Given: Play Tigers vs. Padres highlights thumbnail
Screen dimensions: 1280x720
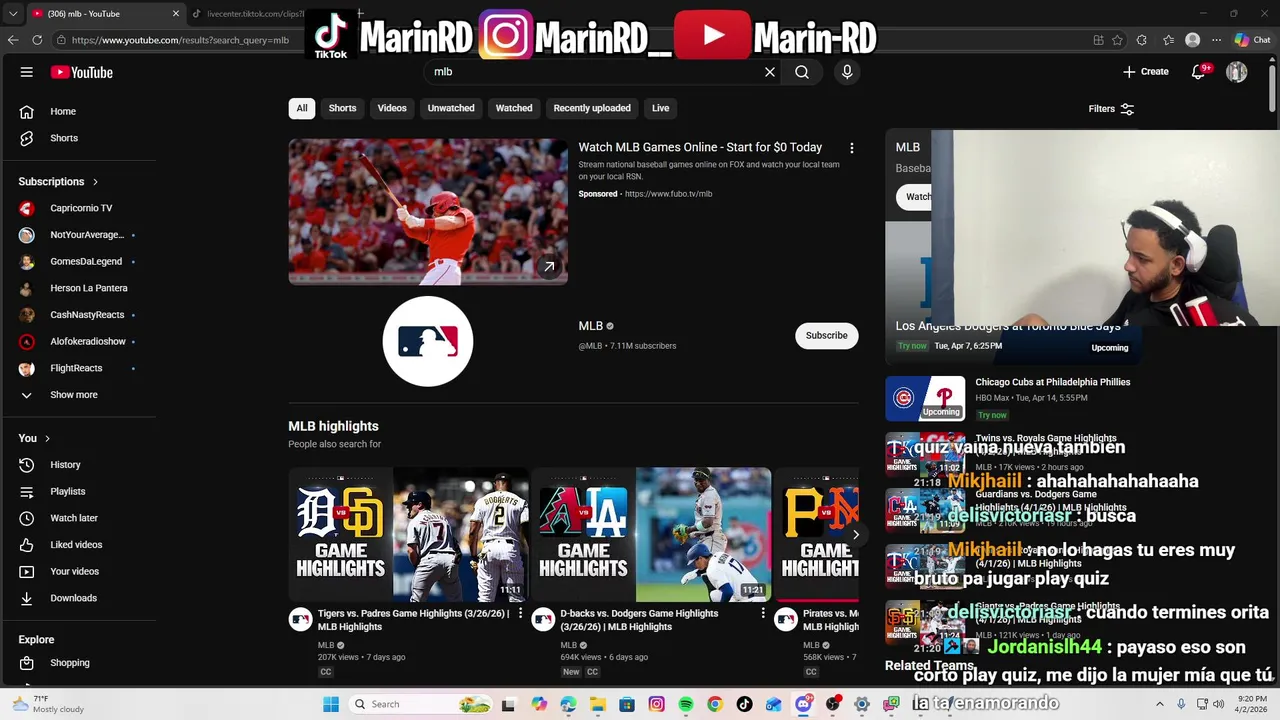Looking at the screenshot, I should 409,535.
